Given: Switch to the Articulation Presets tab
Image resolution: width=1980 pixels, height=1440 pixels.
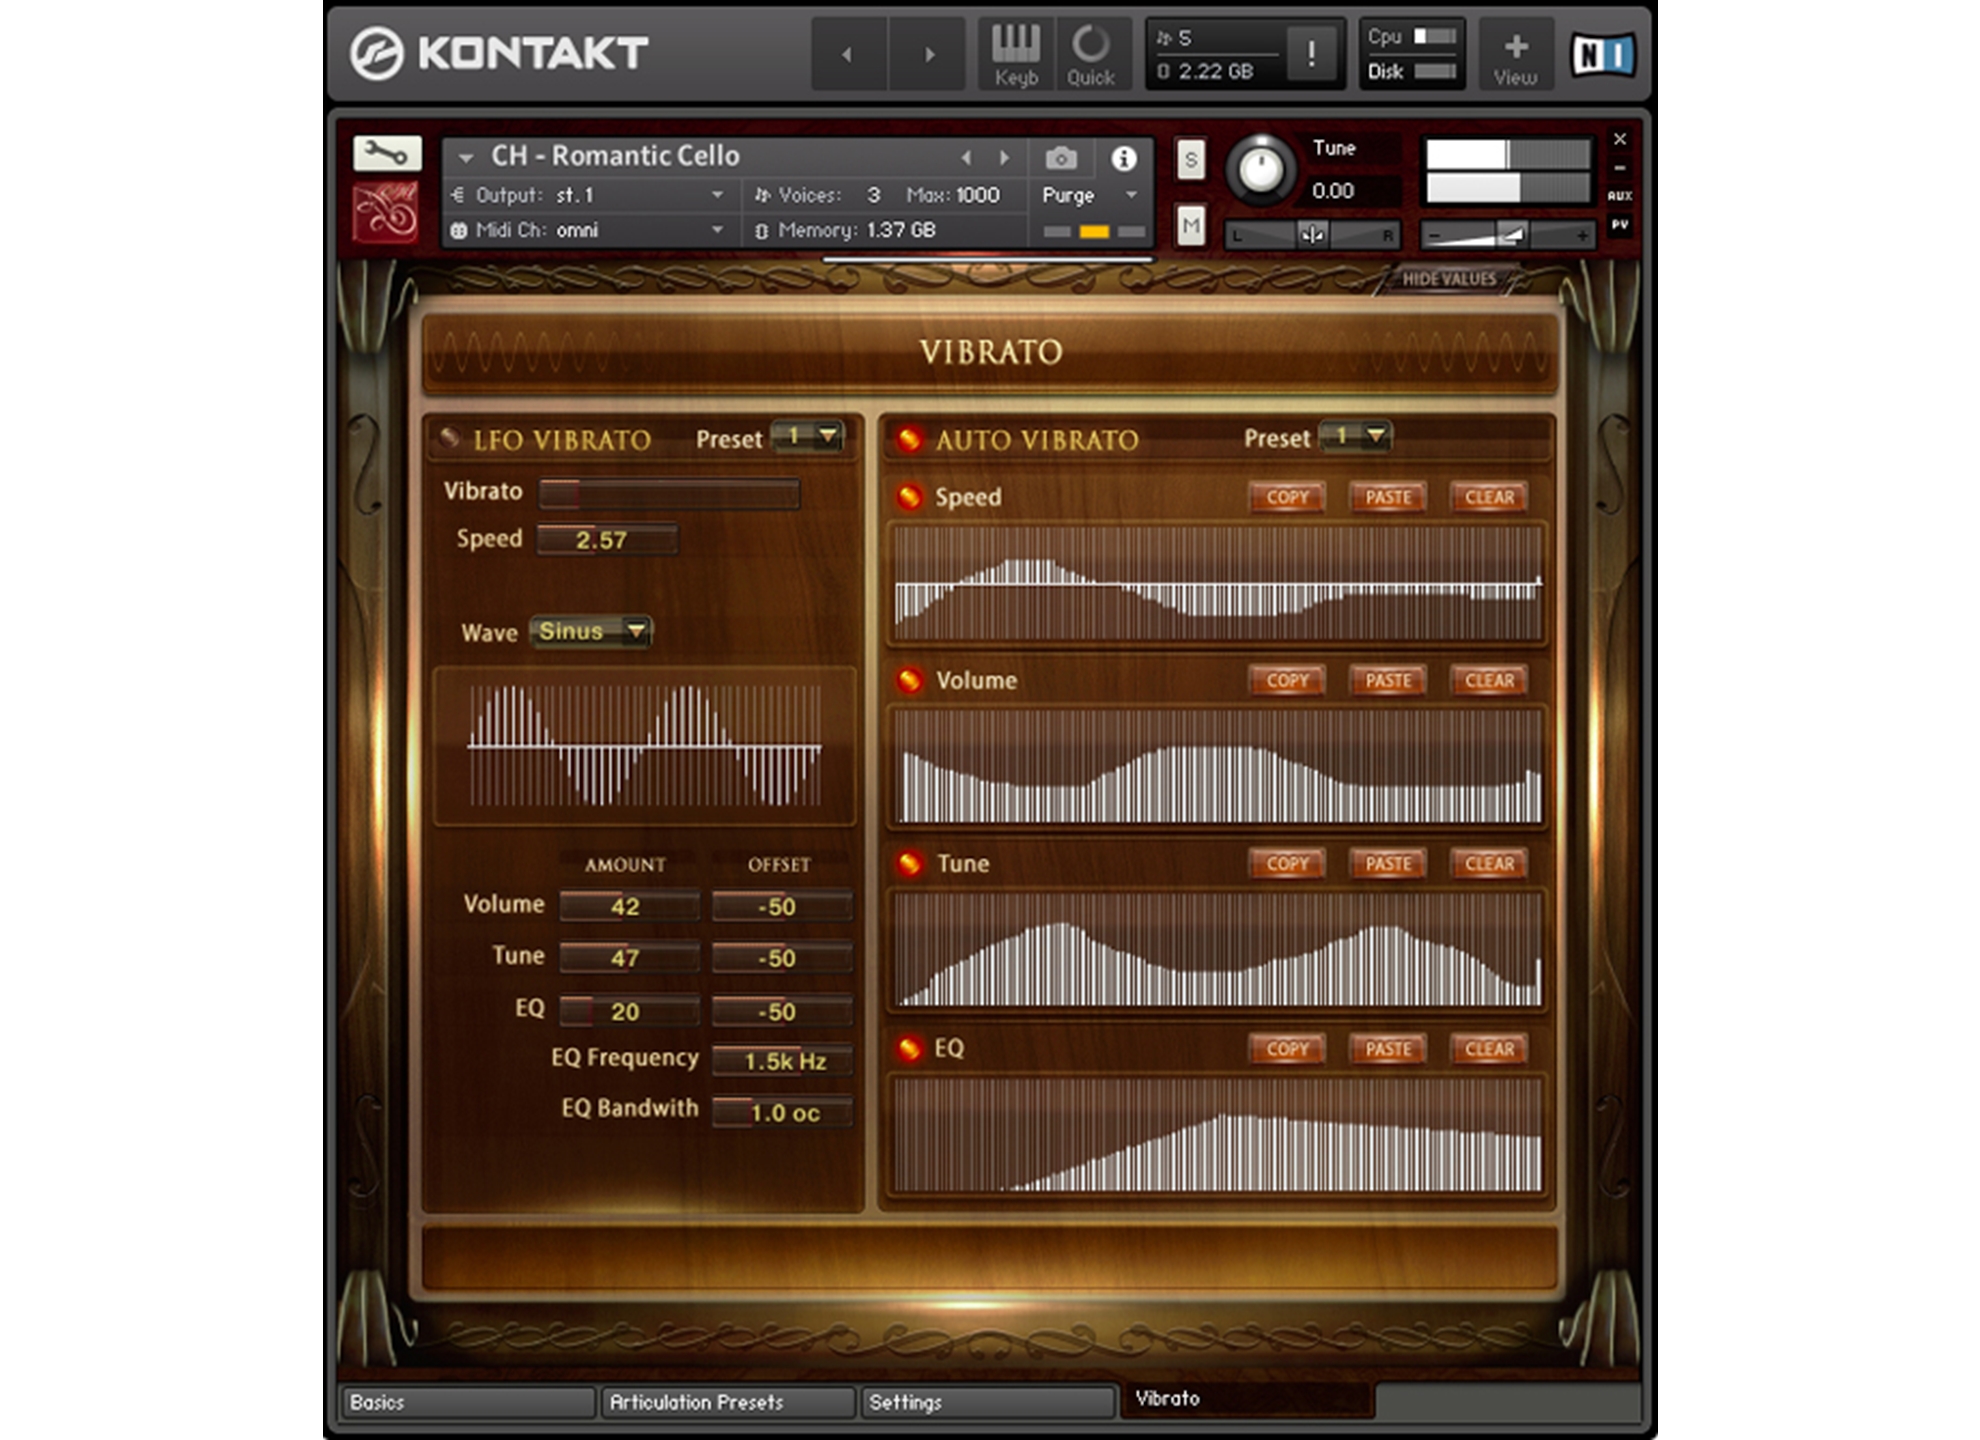Looking at the screenshot, I should (727, 1402).
